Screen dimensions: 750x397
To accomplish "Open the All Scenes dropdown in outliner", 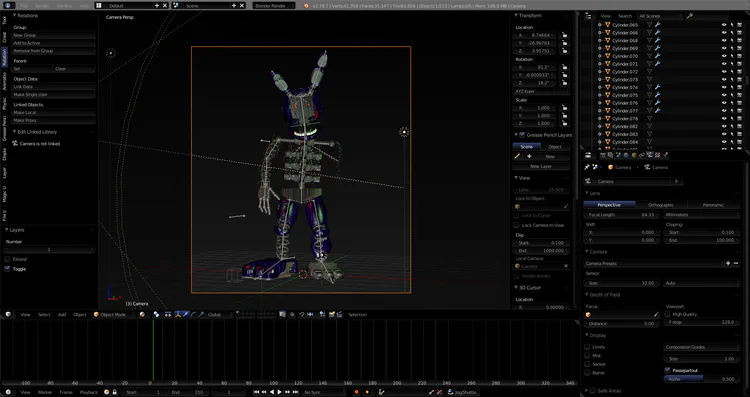I will pos(660,16).
